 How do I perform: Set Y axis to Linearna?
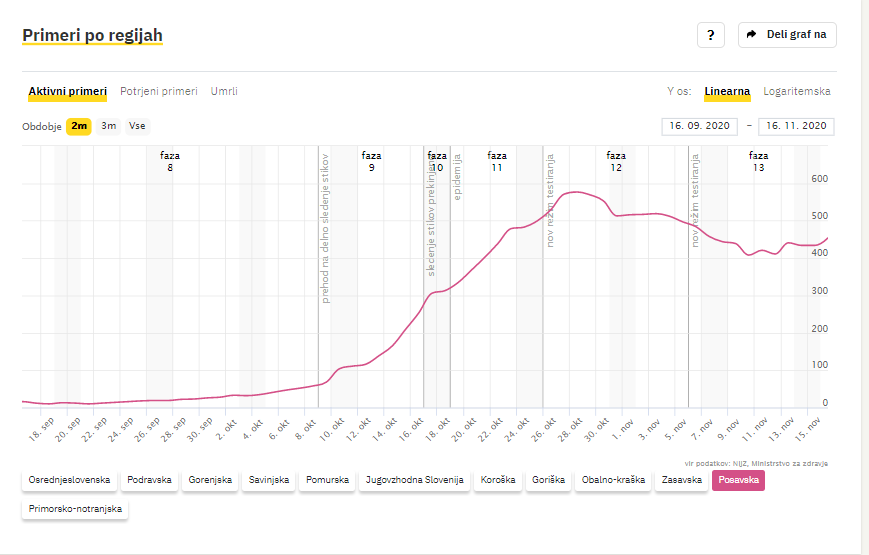pos(727,91)
